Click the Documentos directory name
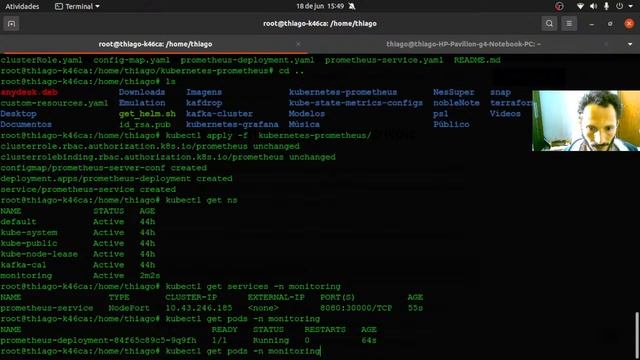The width and height of the screenshot is (640, 360). (x=26, y=124)
